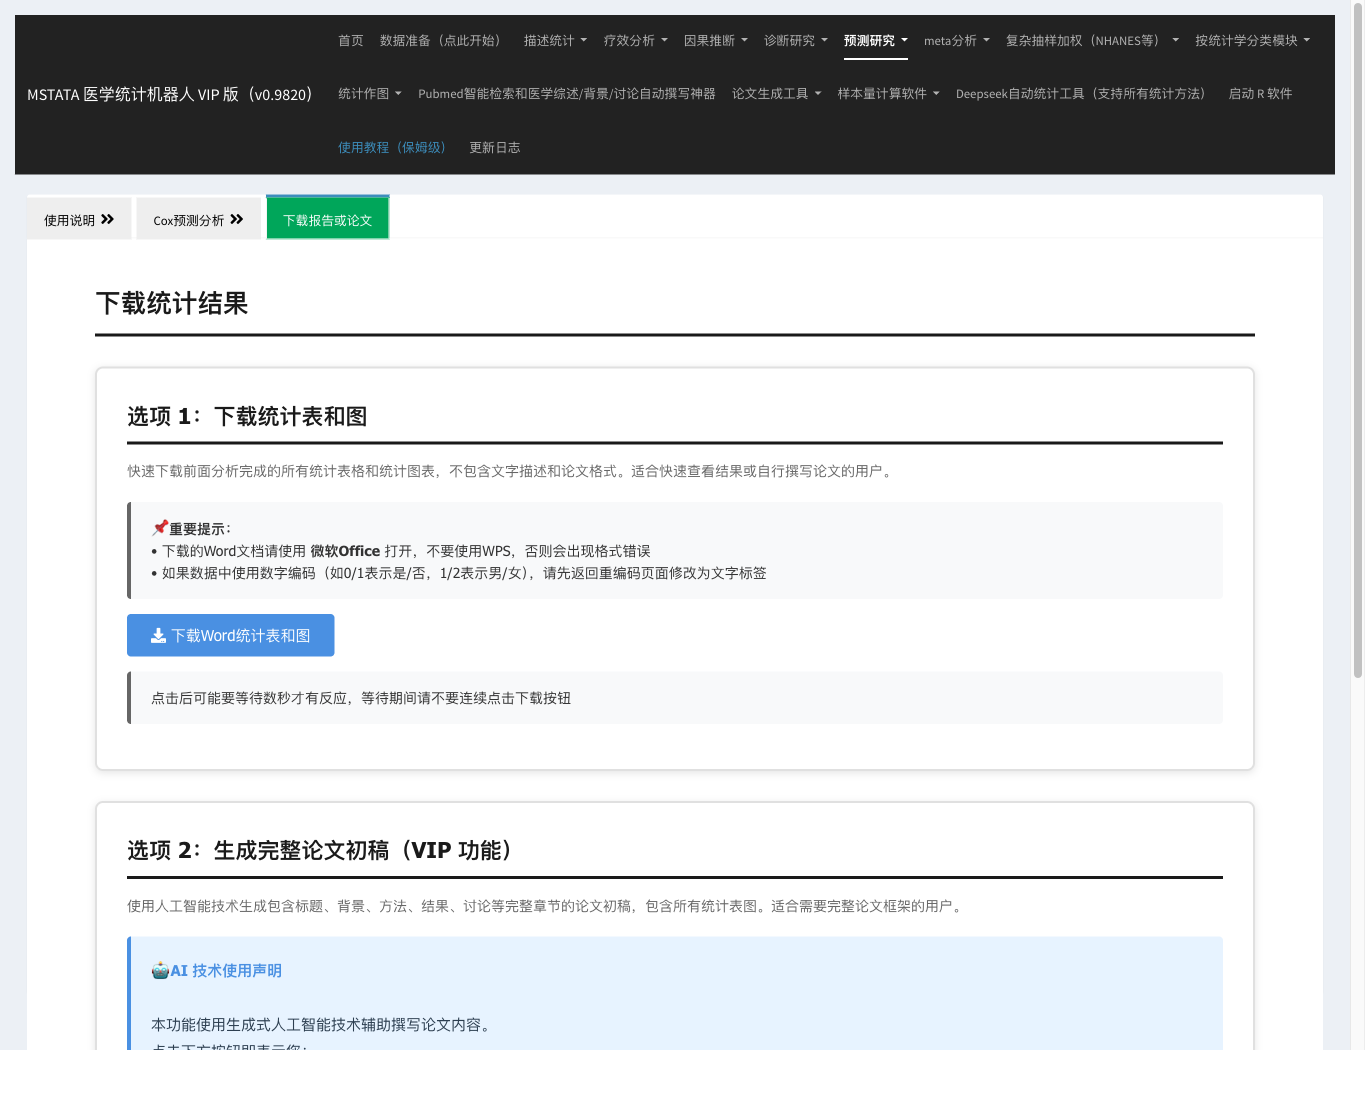Click the 下载统计结果 heading
This screenshot has width=1365, height=1100.
click(x=172, y=303)
